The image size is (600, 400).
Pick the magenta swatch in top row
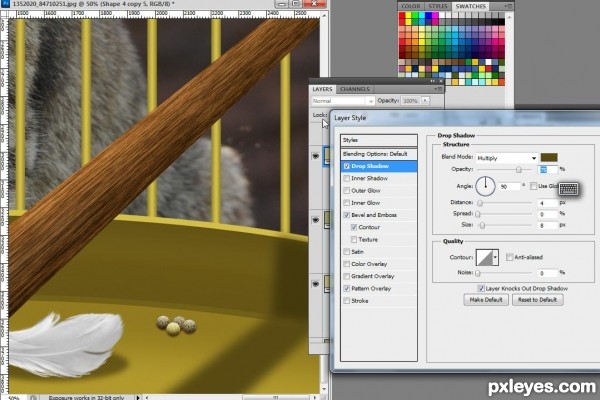pos(435,15)
